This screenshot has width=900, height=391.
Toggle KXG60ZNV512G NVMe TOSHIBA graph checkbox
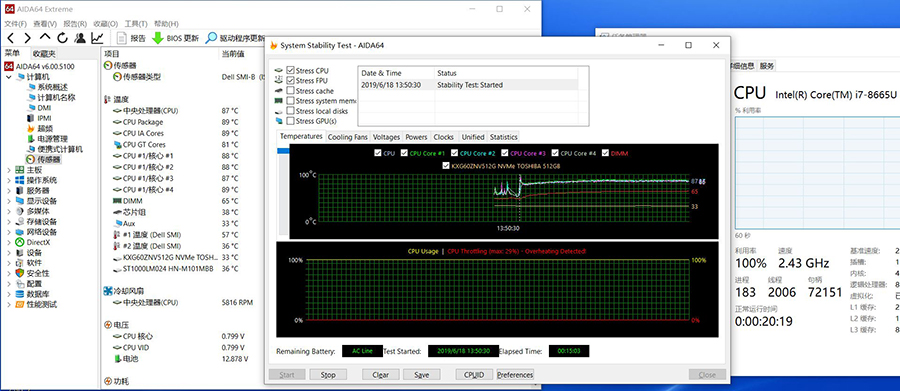click(446, 166)
